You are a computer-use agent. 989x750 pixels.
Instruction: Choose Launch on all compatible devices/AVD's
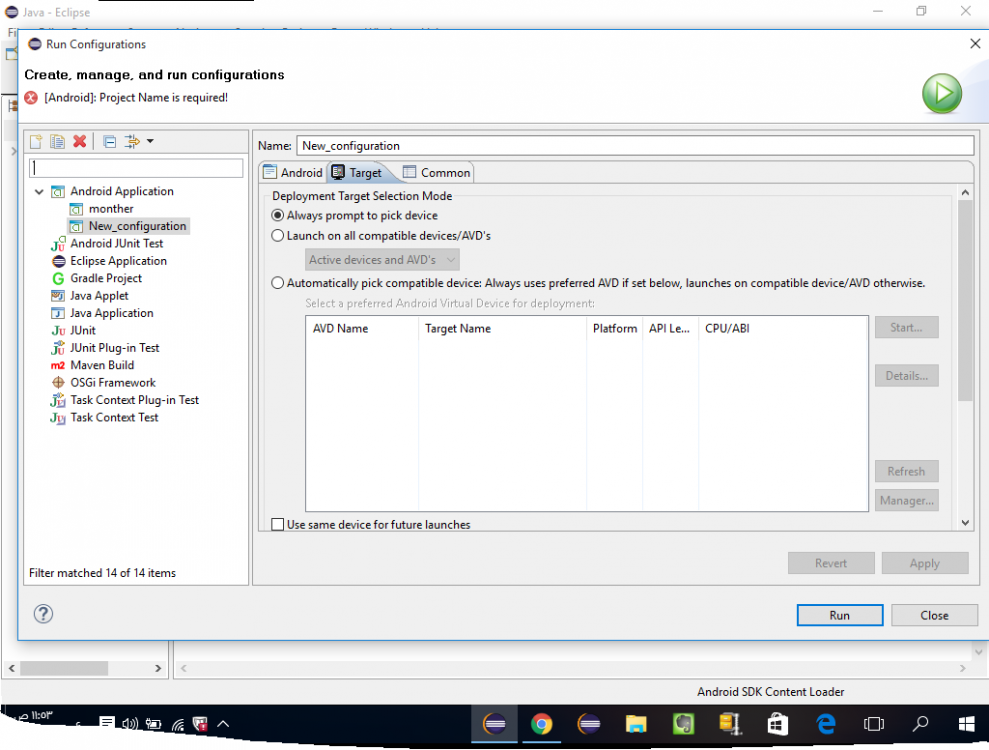click(x=278, y=235)
